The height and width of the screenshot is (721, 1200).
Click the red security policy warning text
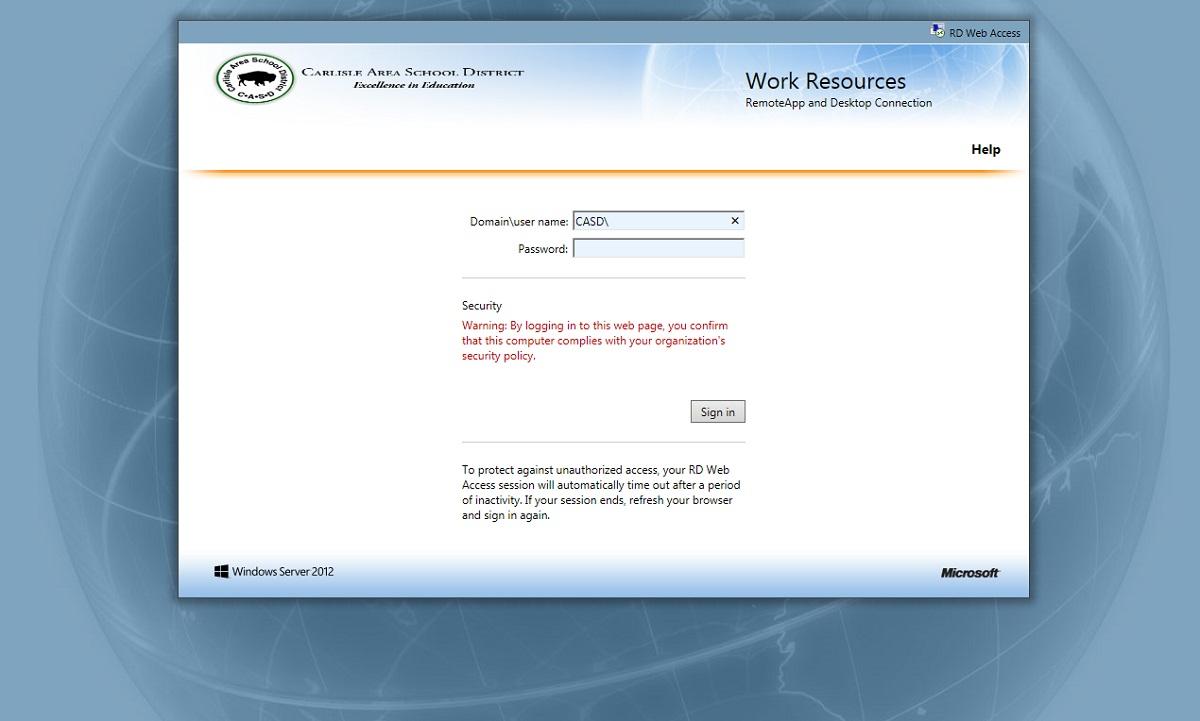pos(594,340)
